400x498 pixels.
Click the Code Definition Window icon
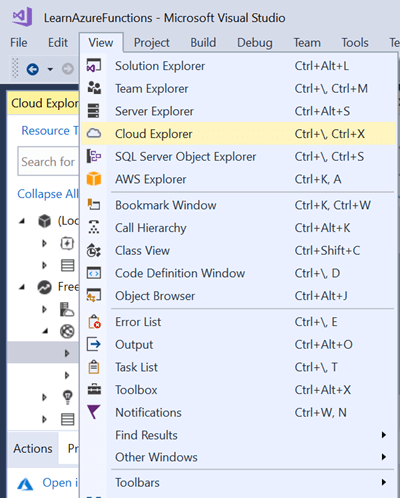point(94,273)
